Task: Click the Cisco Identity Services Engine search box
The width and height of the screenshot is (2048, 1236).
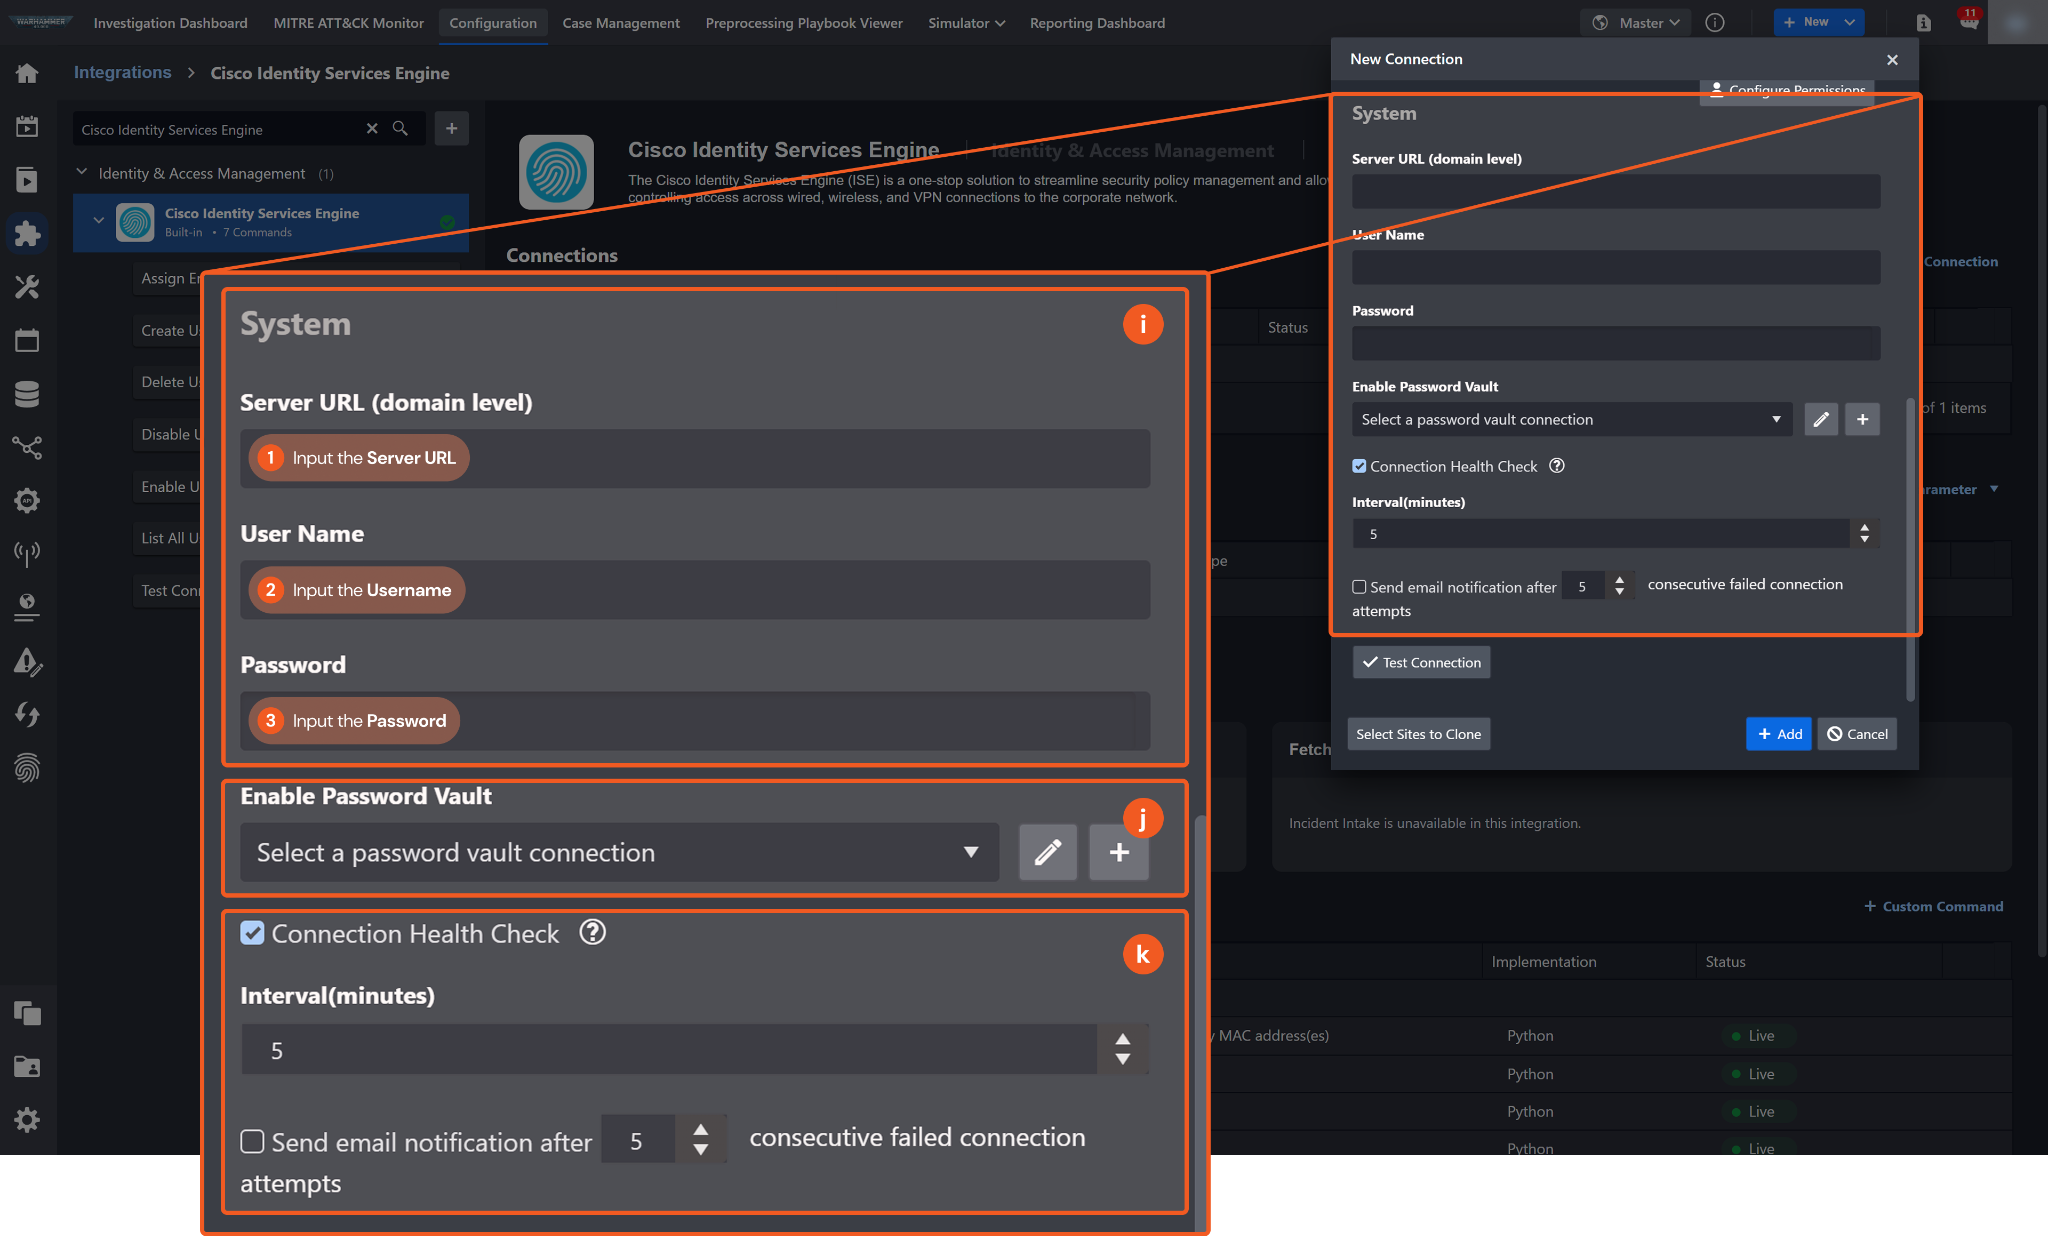Action: [x=219, y=129]
